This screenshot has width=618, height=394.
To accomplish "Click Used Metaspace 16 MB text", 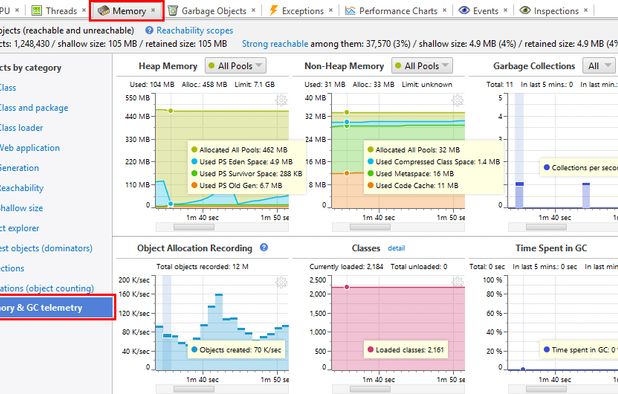I will click(415, 173).
